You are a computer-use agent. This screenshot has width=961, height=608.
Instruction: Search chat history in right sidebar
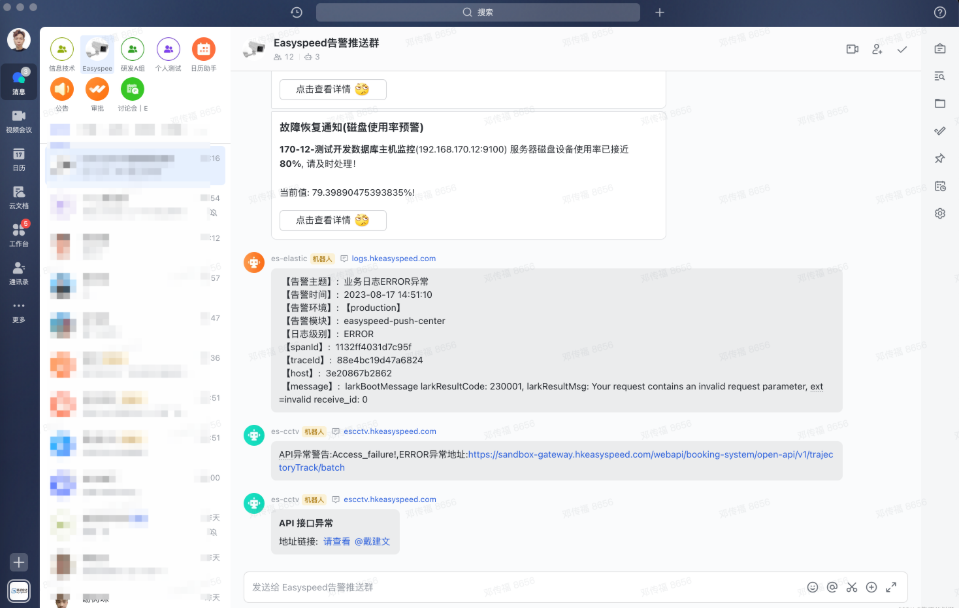(940, 76)
